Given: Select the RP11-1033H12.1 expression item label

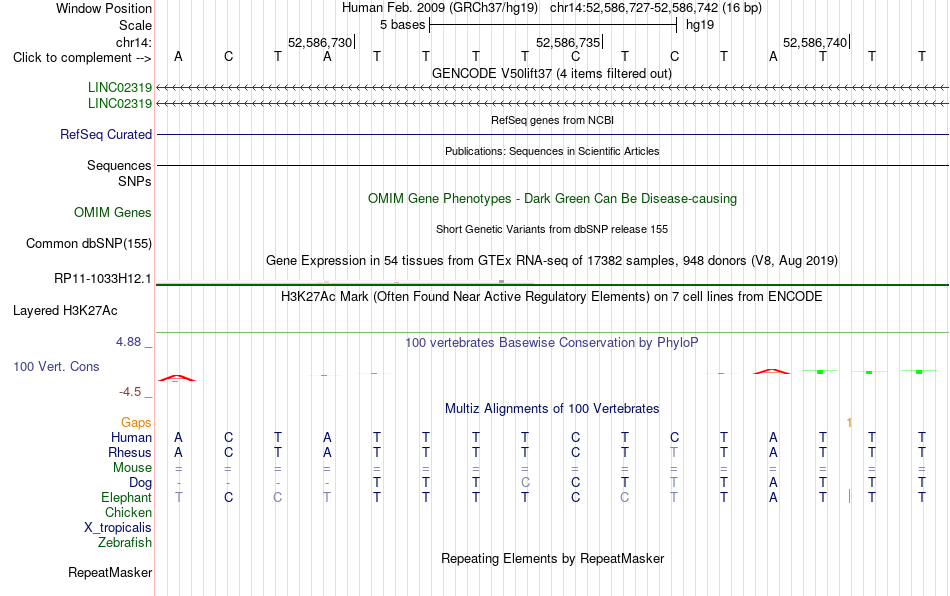Looking at the screenshot, I should 103,279.
